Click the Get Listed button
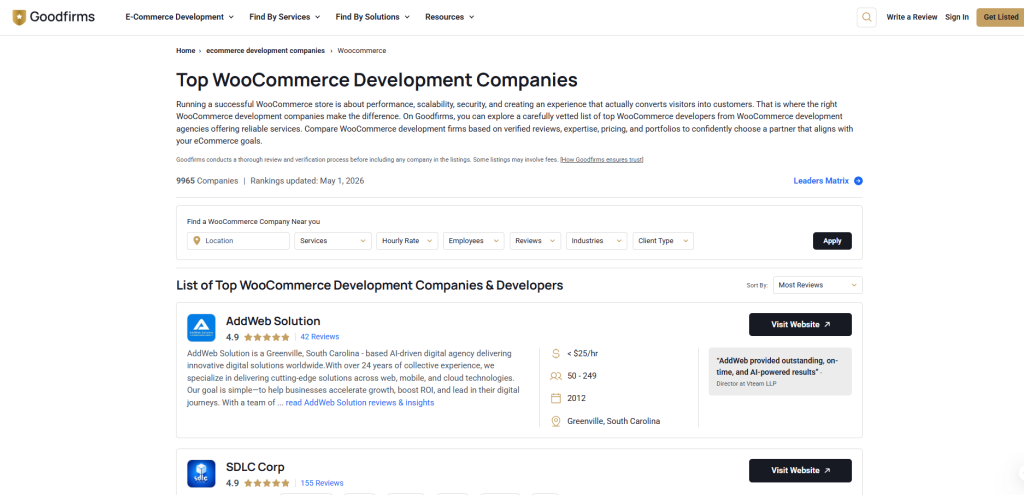This screenshot has width=1024, height=495. (x=1000, y=17)
